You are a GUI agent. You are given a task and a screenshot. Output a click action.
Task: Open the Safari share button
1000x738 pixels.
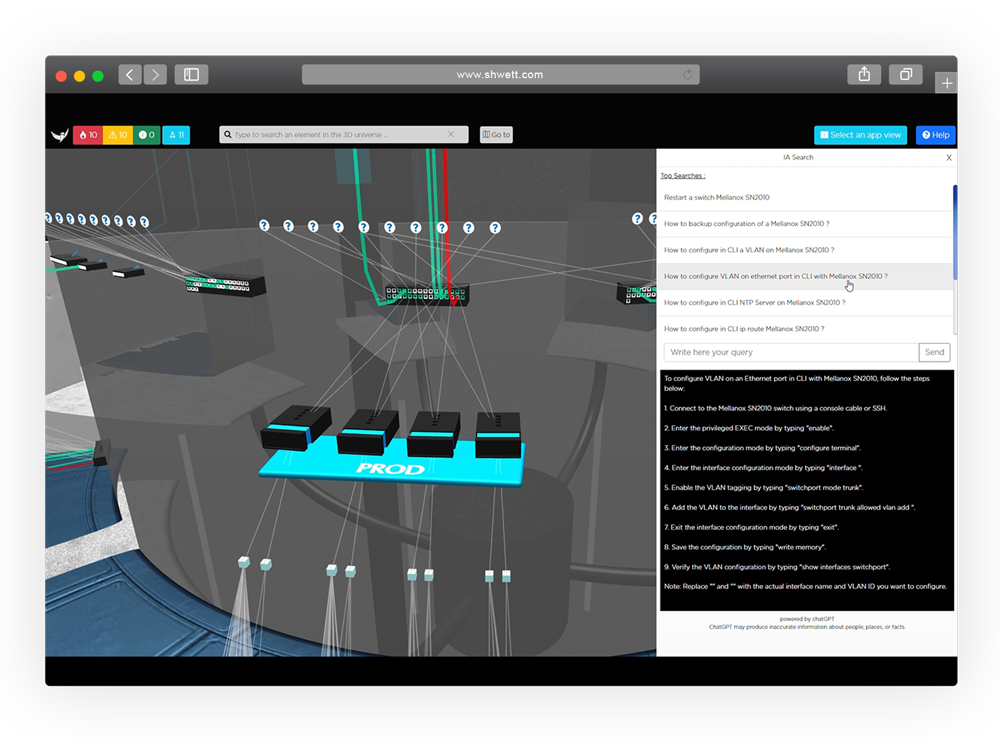(864, 75)
